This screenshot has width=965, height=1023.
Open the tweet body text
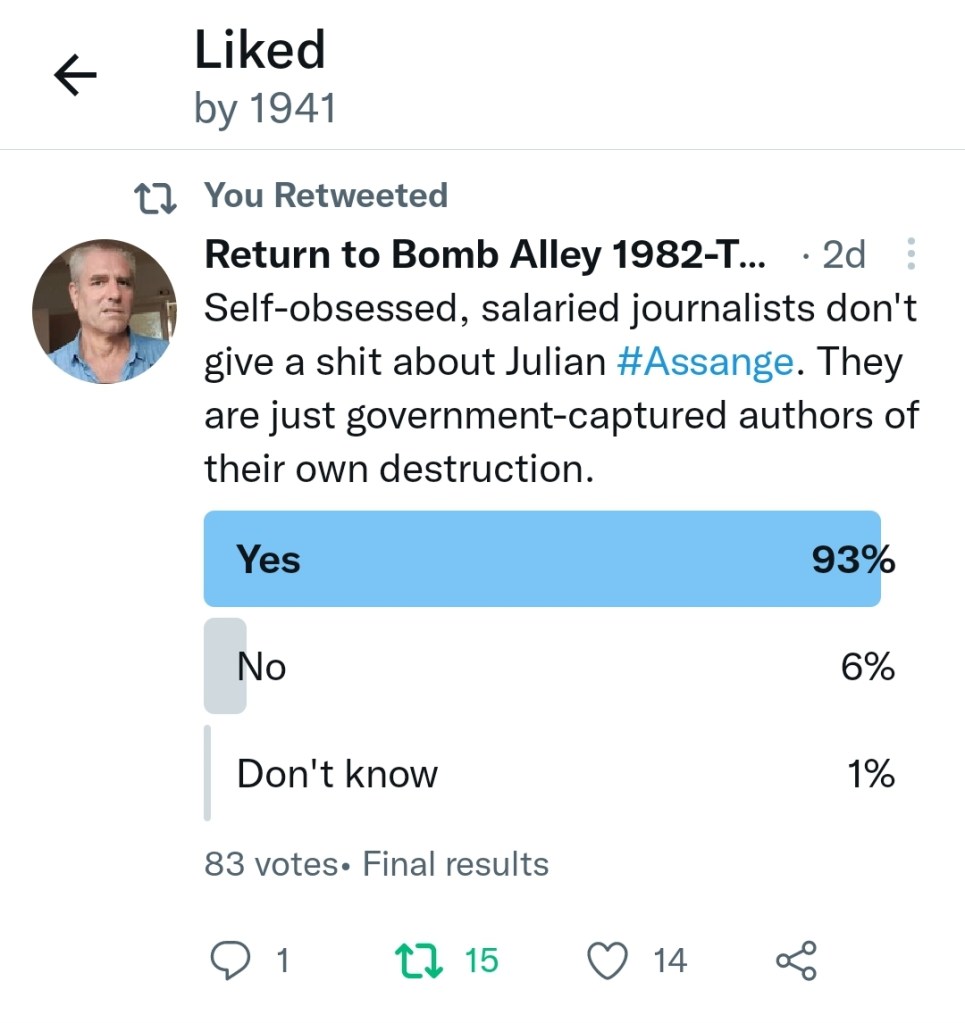(560, 413)
